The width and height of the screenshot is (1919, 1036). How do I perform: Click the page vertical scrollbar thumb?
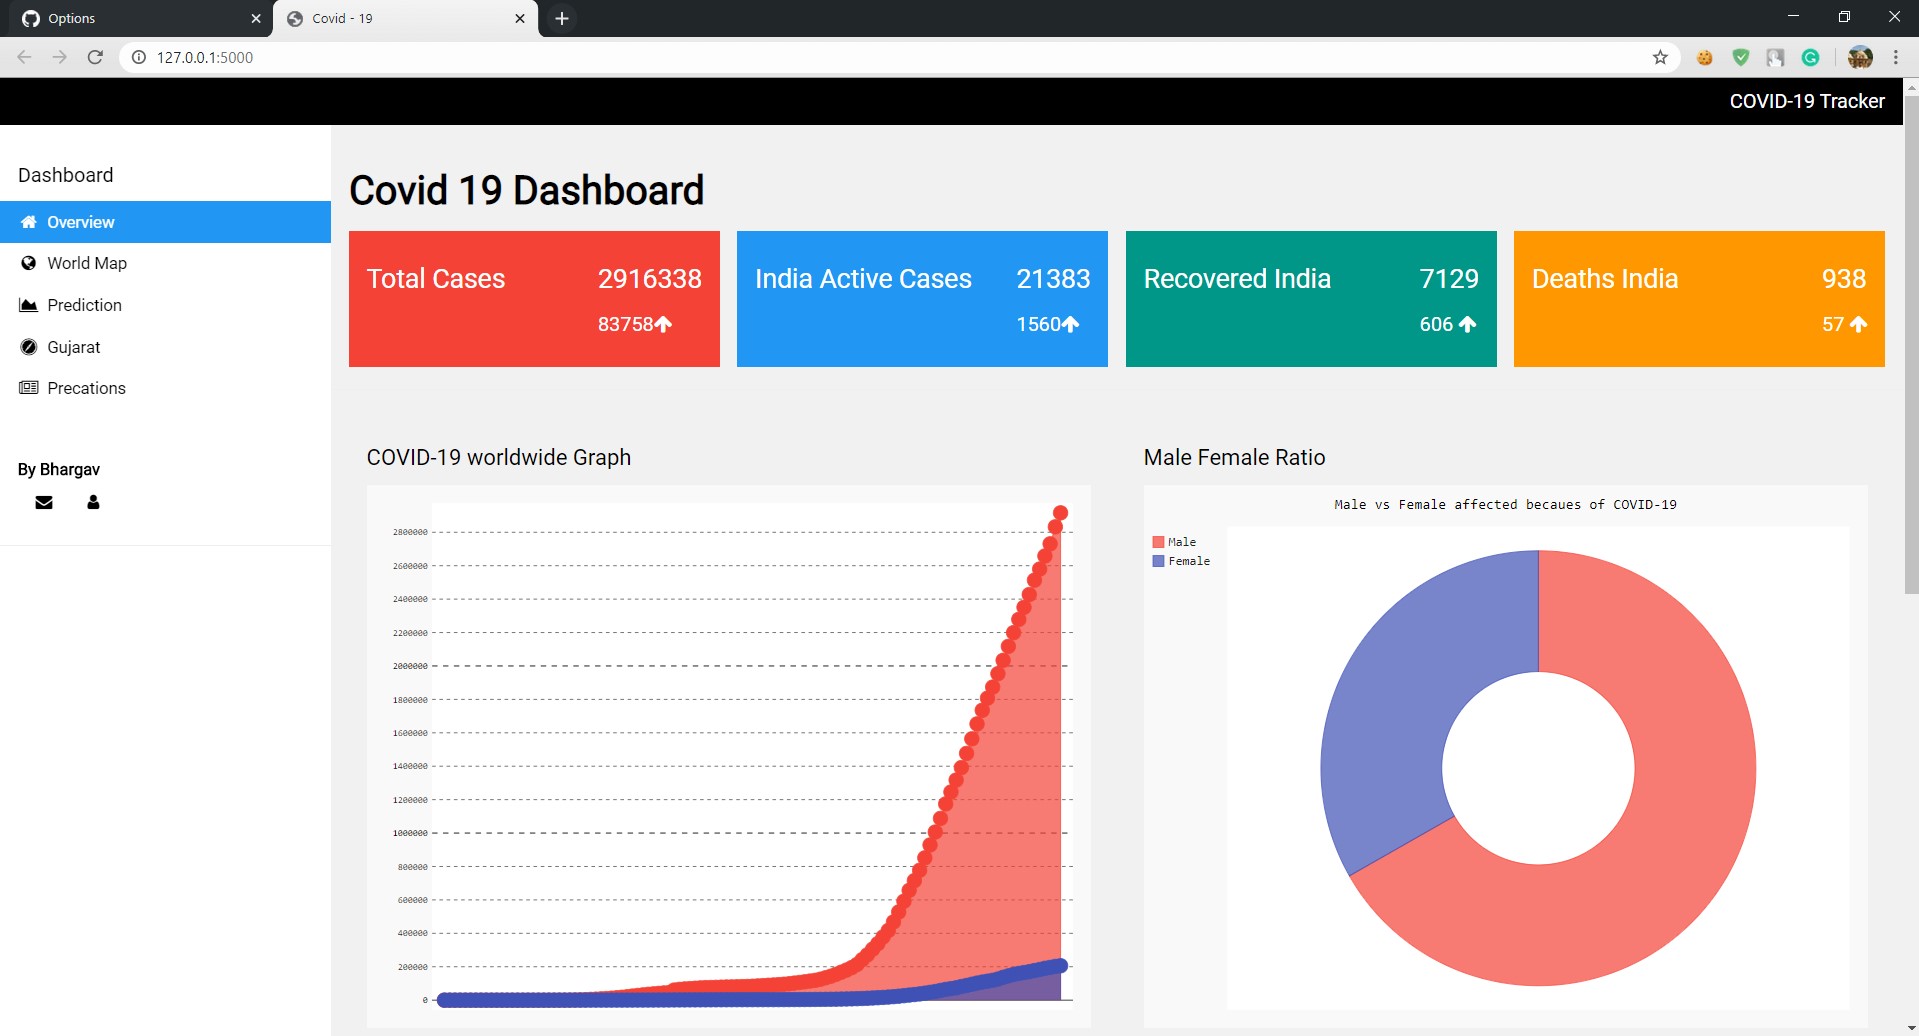click(1911, 345)
